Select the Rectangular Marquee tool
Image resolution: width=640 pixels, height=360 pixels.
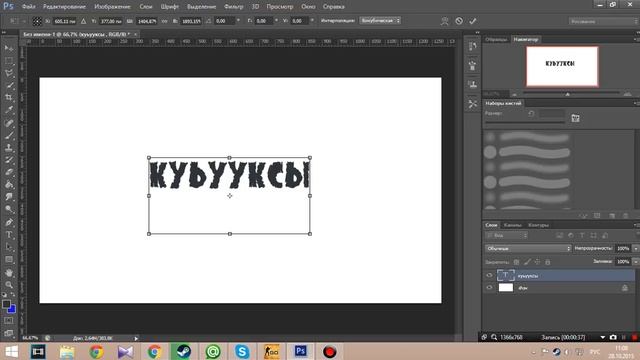click(9, 61)
